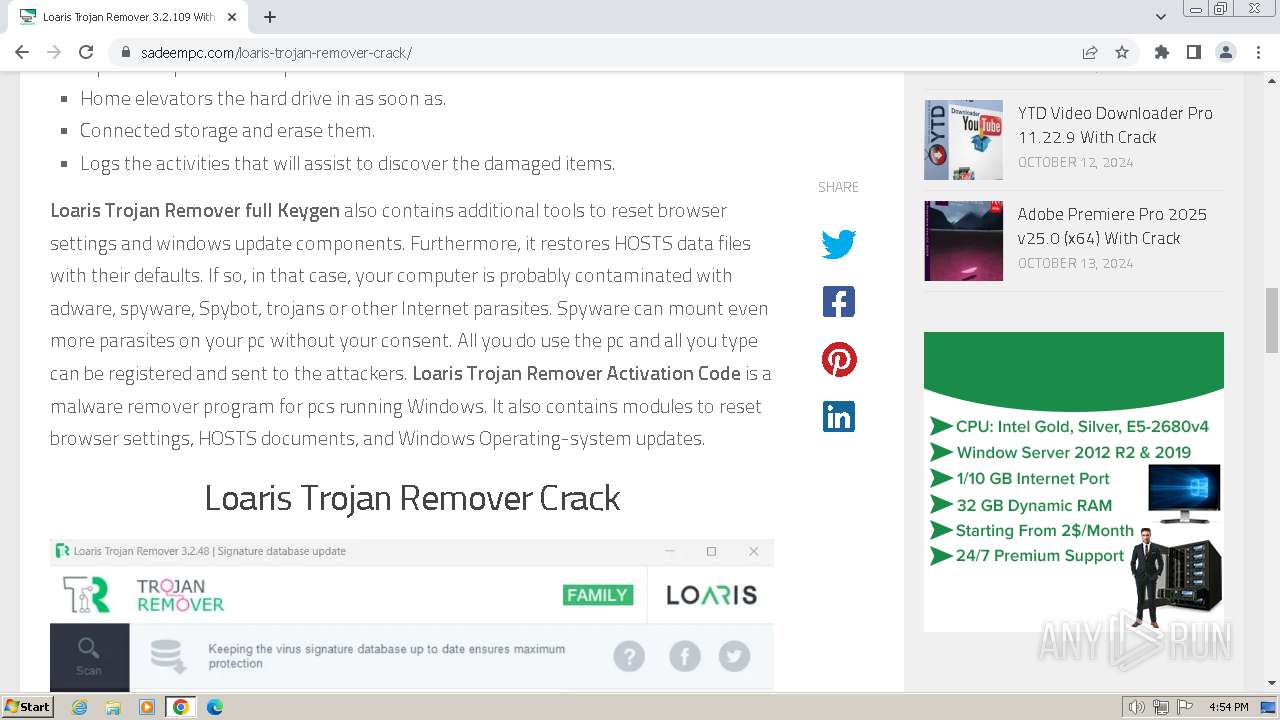Click 'Home elevators the hard drive' bullet

(263, 98)
